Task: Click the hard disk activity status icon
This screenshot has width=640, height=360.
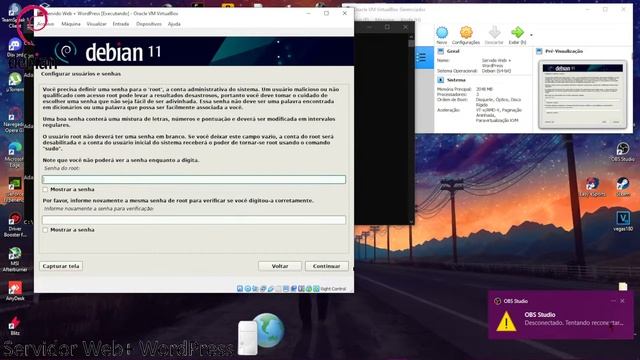Action: [x=240, y=289]
